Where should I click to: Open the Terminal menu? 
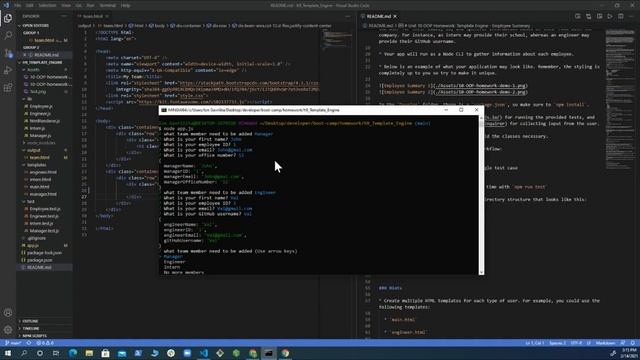[108, 5]
